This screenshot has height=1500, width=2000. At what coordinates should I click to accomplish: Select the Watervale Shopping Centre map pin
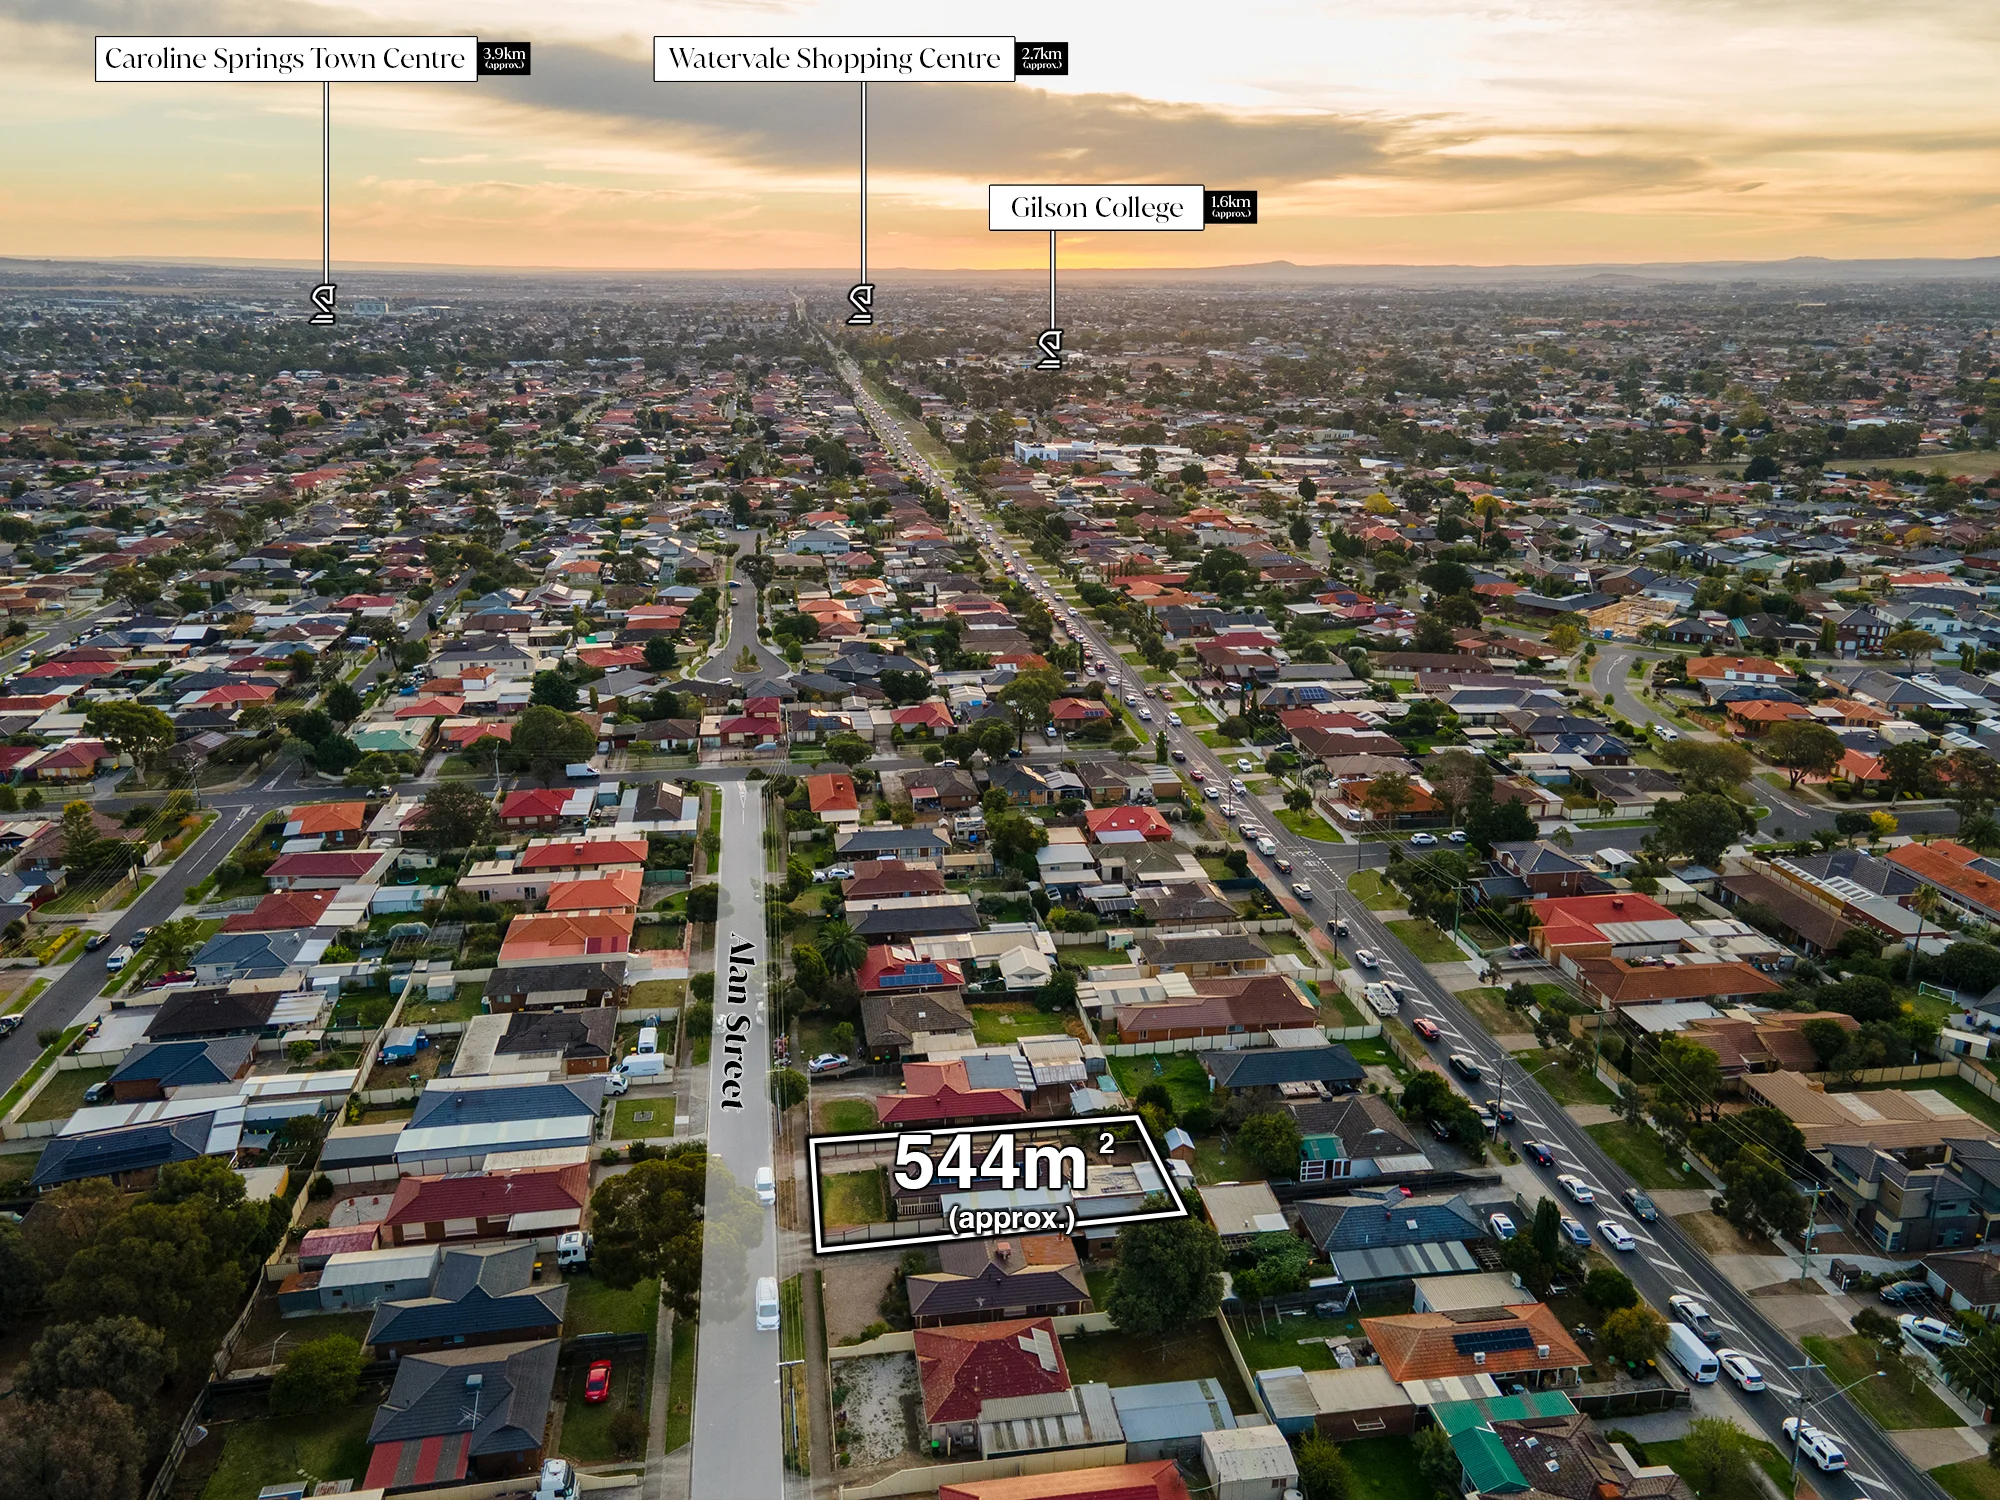pos(861,304)
